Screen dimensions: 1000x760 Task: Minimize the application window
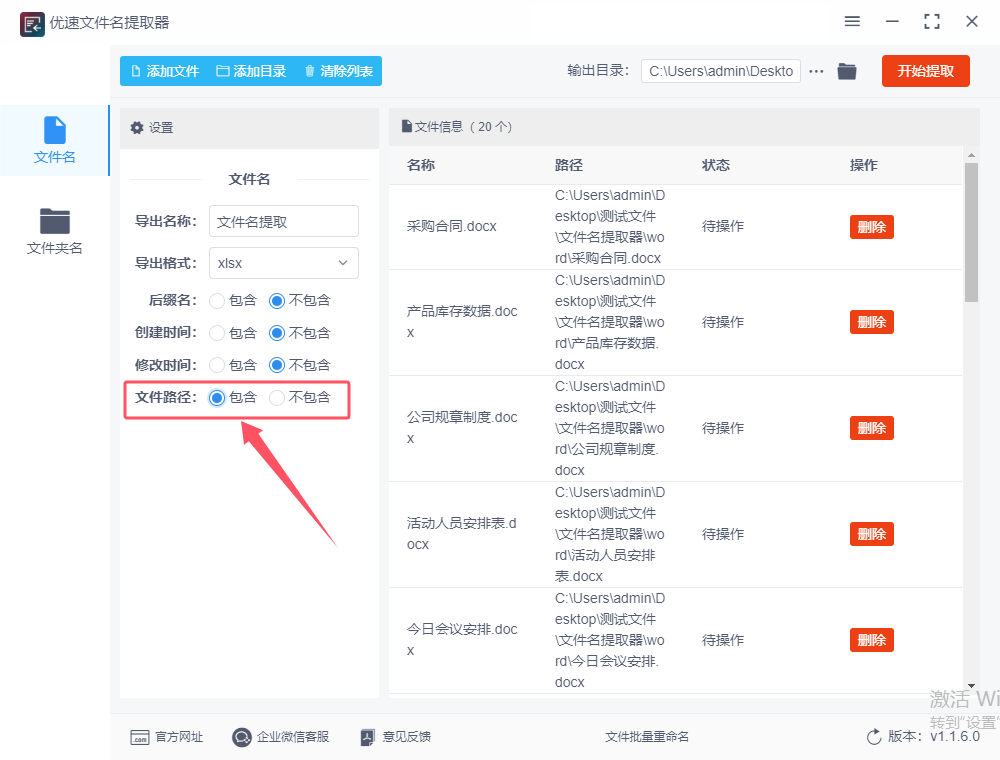pos(892,22)
